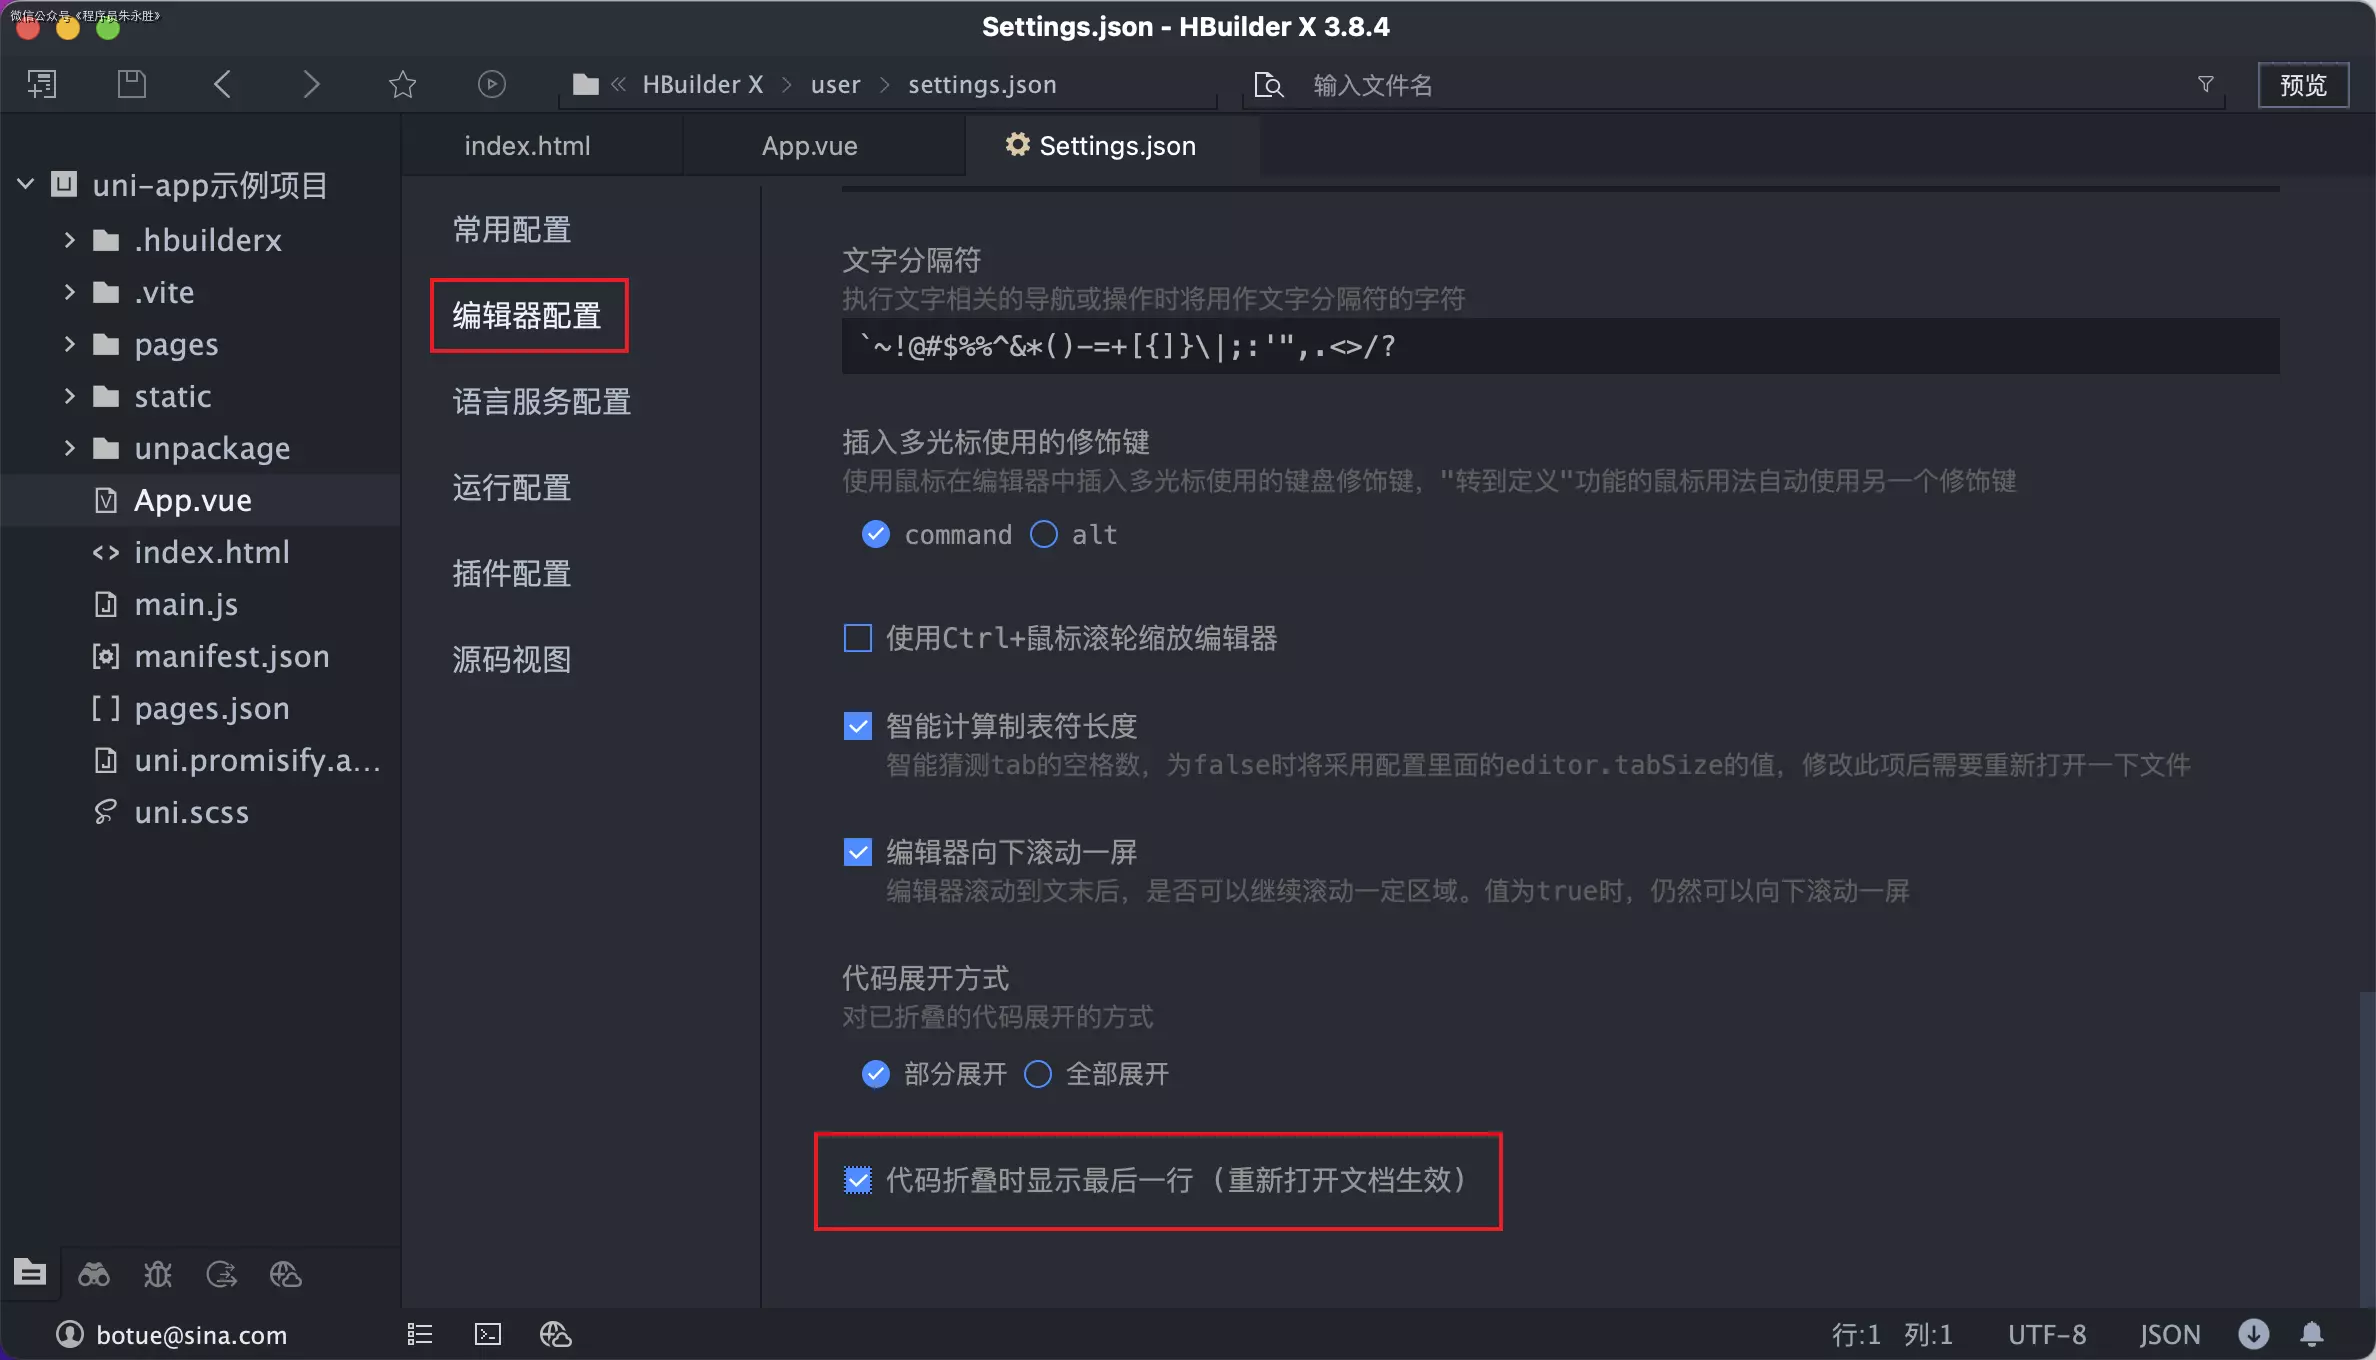Open the download icon in status bar

coord(2253,1334)
